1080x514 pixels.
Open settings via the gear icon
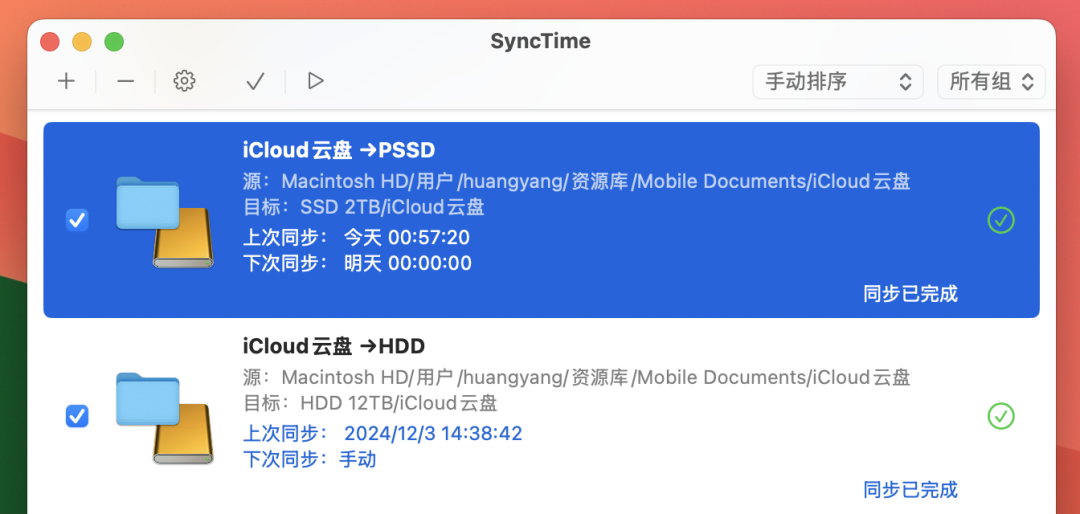click(185, 81)
